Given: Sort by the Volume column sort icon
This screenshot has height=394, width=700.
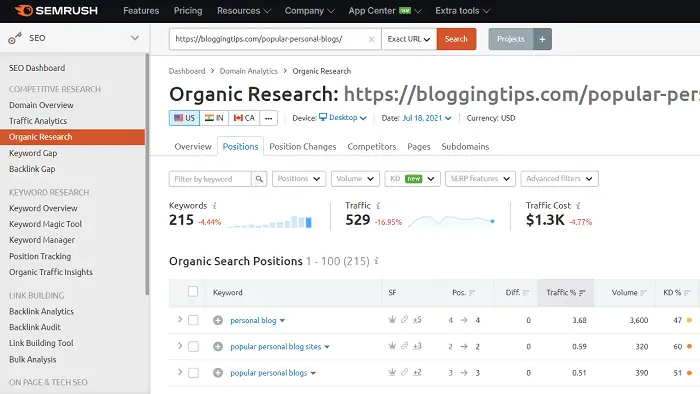Looking at the screenshot, I should pos(643,293).
